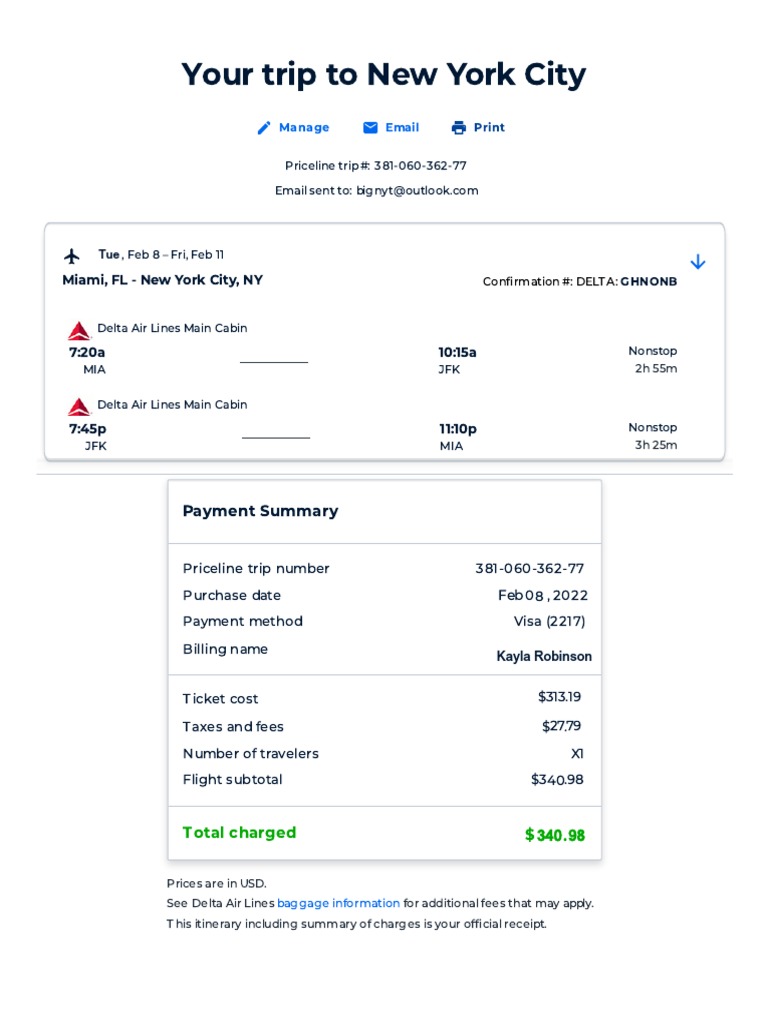Click email address bignyt@outlook.com
Image resolution: width=768 pixels, height=1024 pixels.
[417, 190]
